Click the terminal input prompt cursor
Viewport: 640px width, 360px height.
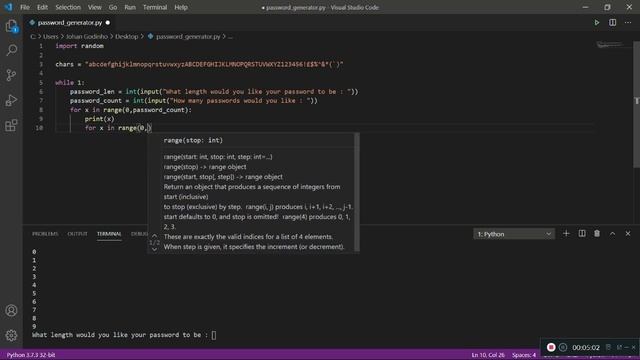point(214,335)
